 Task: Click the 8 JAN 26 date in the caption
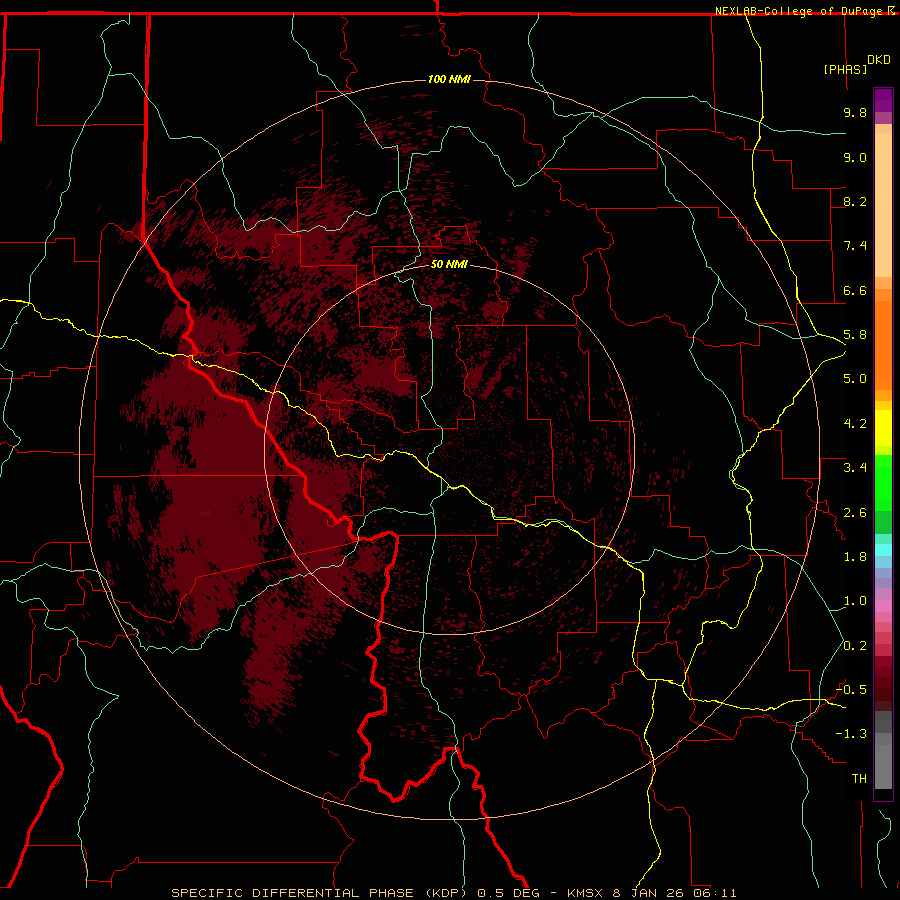650,893
